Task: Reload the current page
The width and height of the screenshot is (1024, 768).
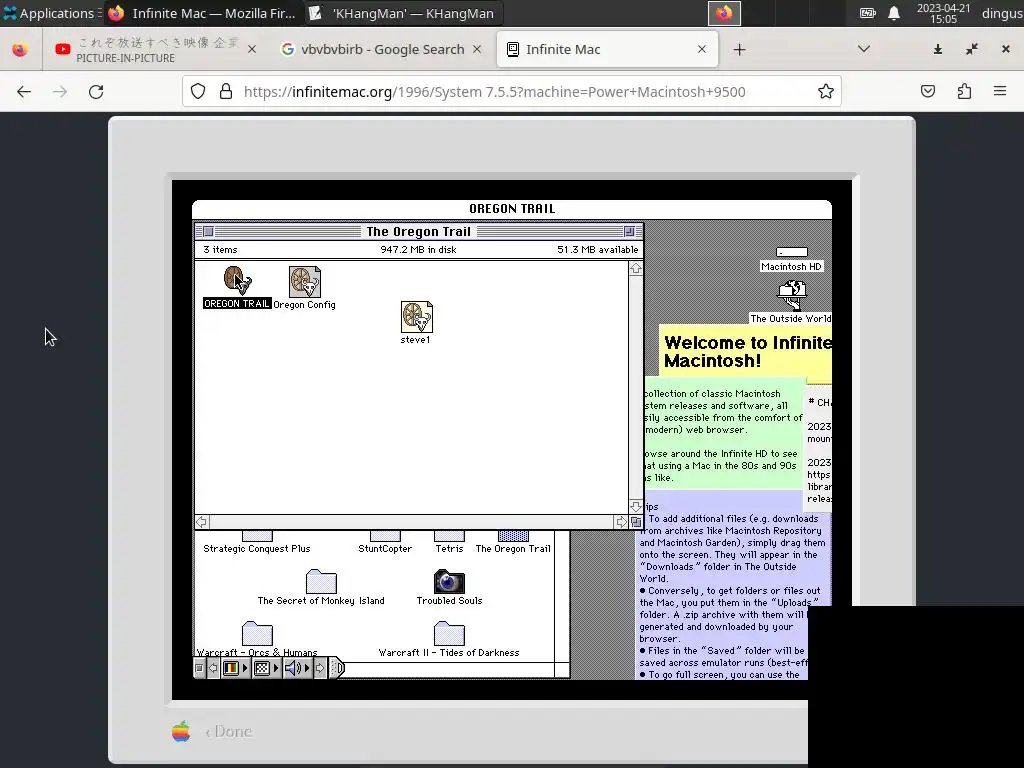Action: click(96, 91)
